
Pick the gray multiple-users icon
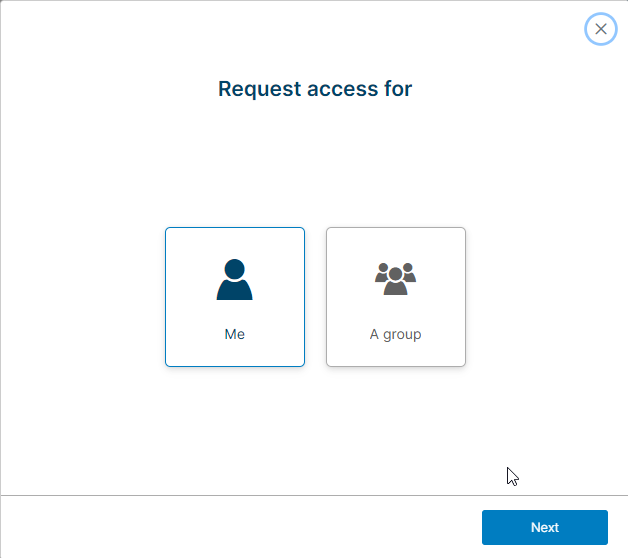pyautogui.click(x=396, y=279)
